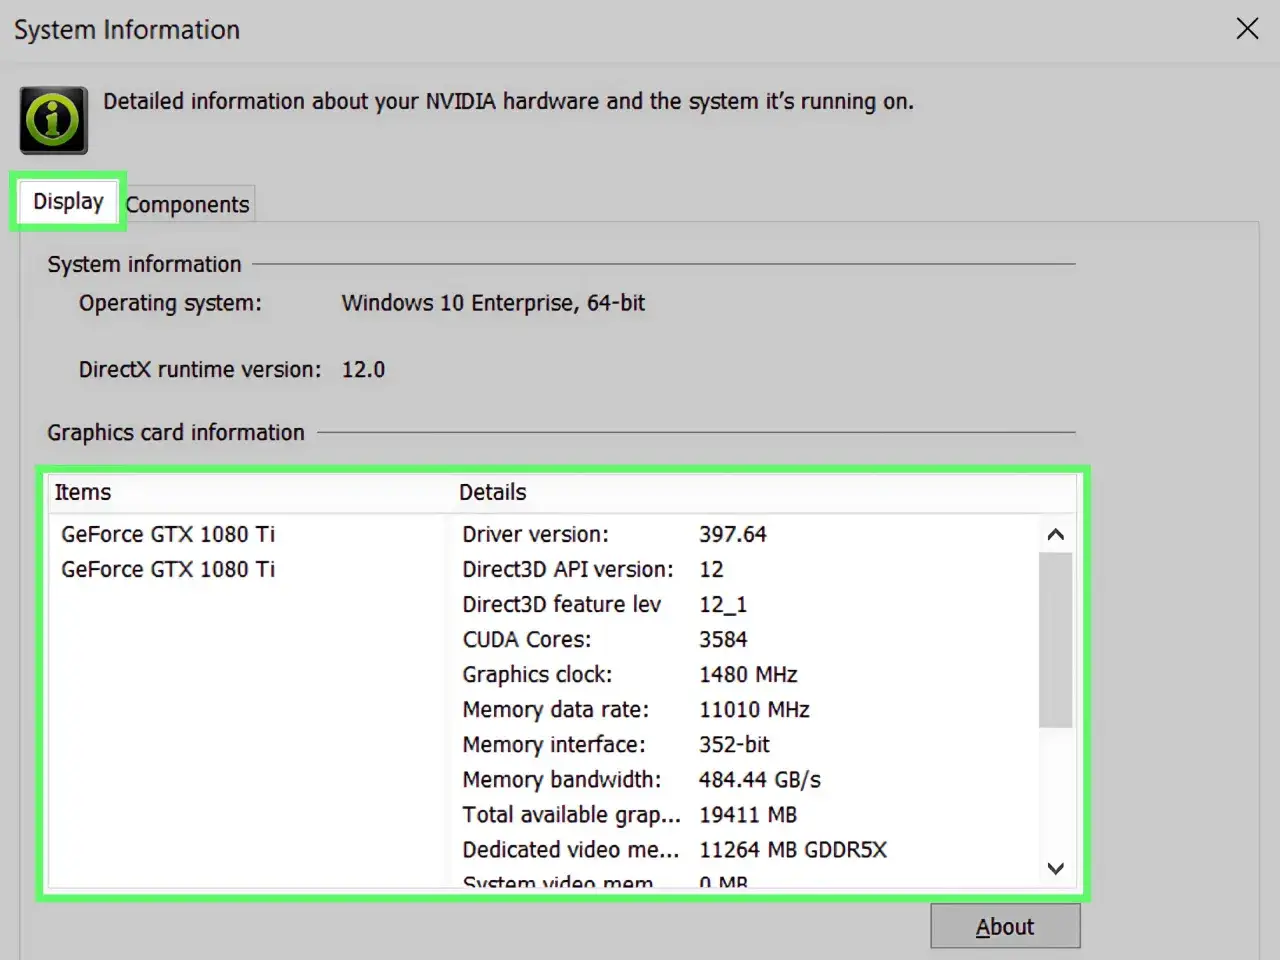This screenshot has width=1280, height=960.
Task: Click the 3584 CUDA cores value
Action: coord(723,639)
